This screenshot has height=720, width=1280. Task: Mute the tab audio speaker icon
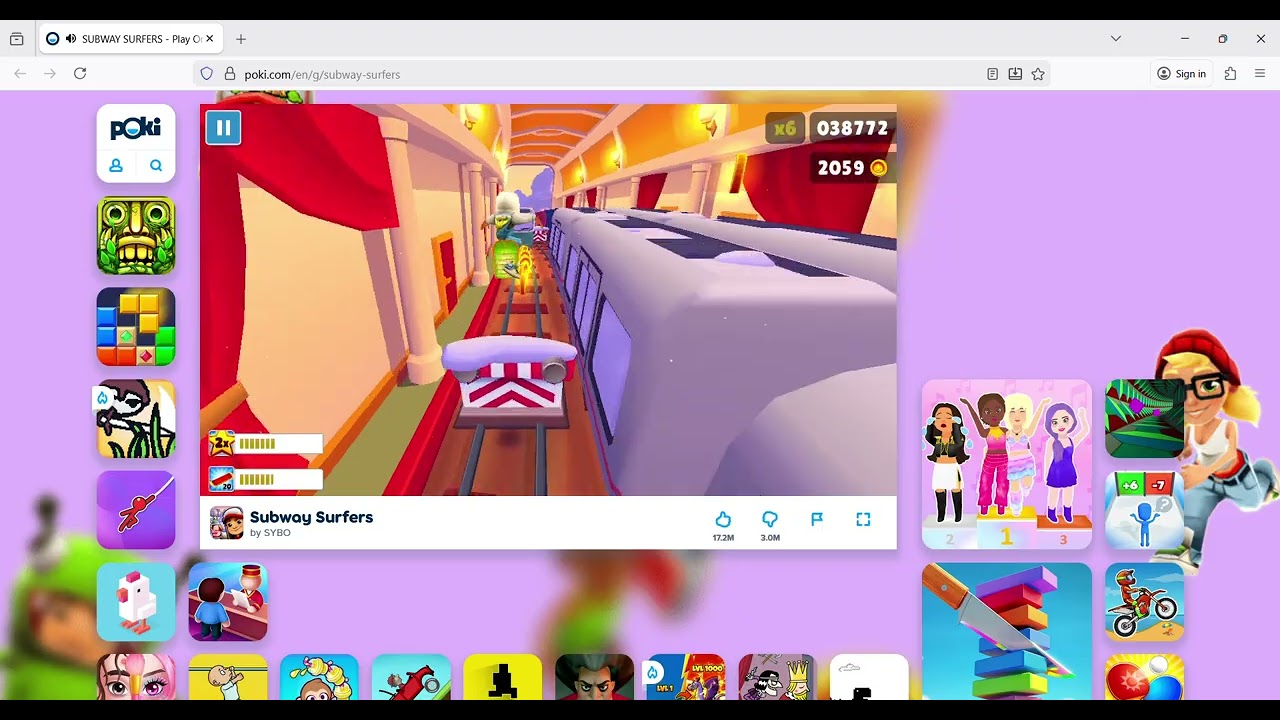[x=71, y=39]
